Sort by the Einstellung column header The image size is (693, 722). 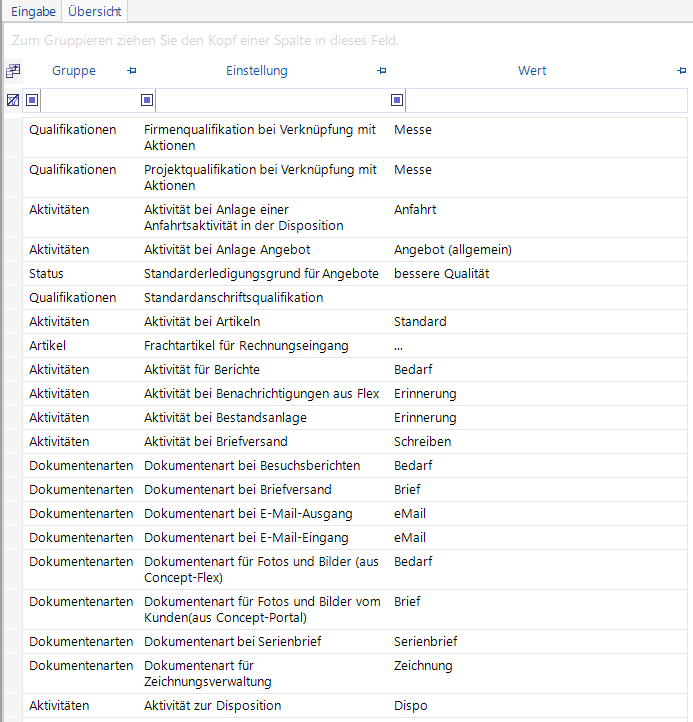256,70
